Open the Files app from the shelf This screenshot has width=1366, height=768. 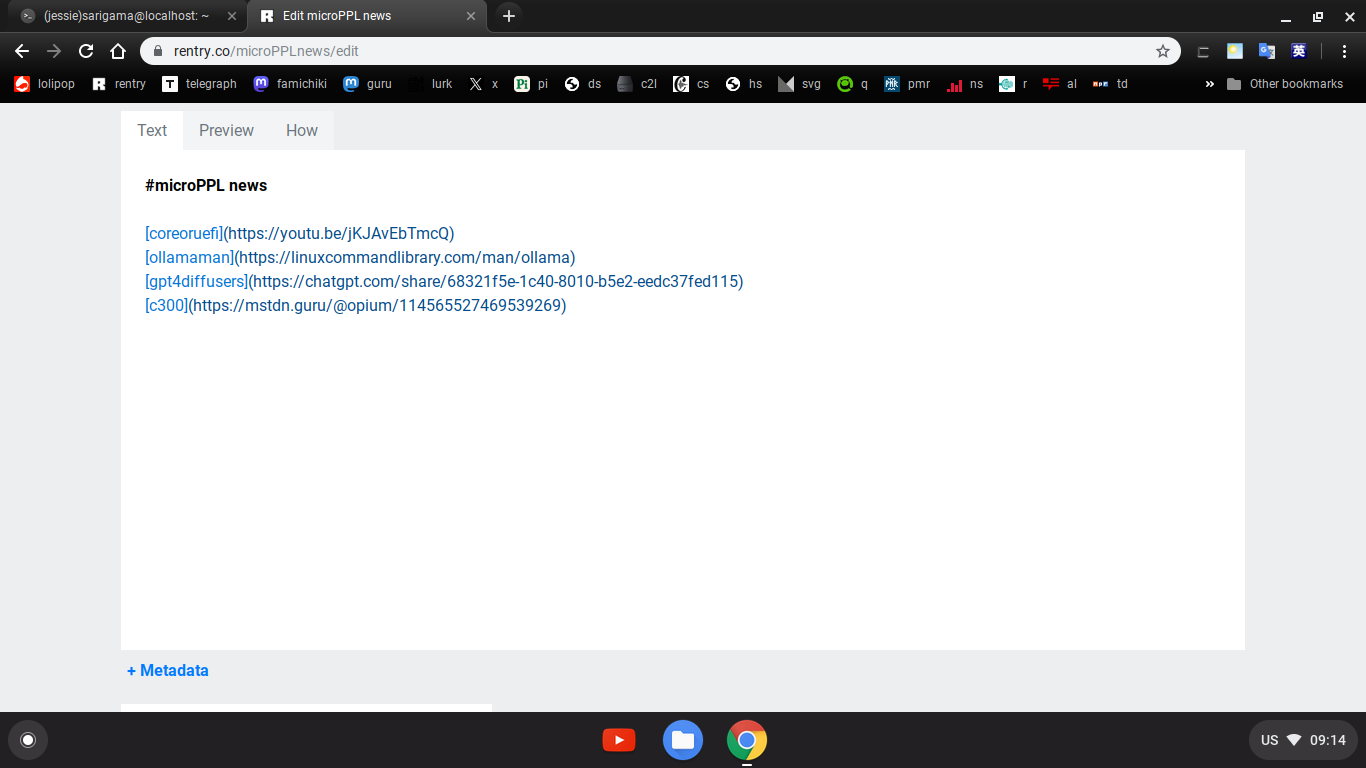tap(683, 740)
